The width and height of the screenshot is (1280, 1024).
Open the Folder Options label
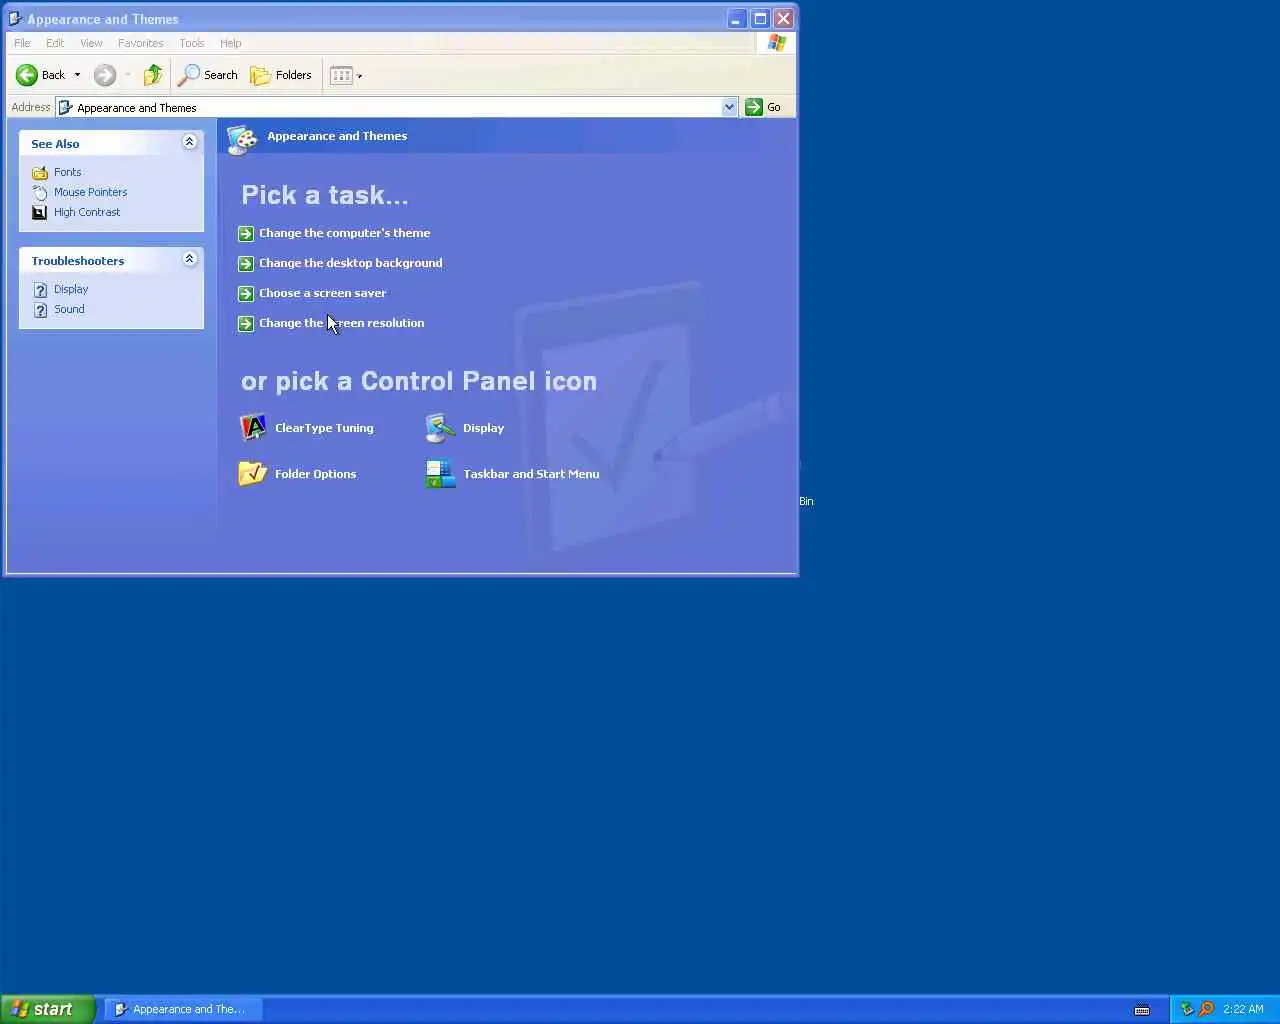pyautogui.click(x=315, y=474)
